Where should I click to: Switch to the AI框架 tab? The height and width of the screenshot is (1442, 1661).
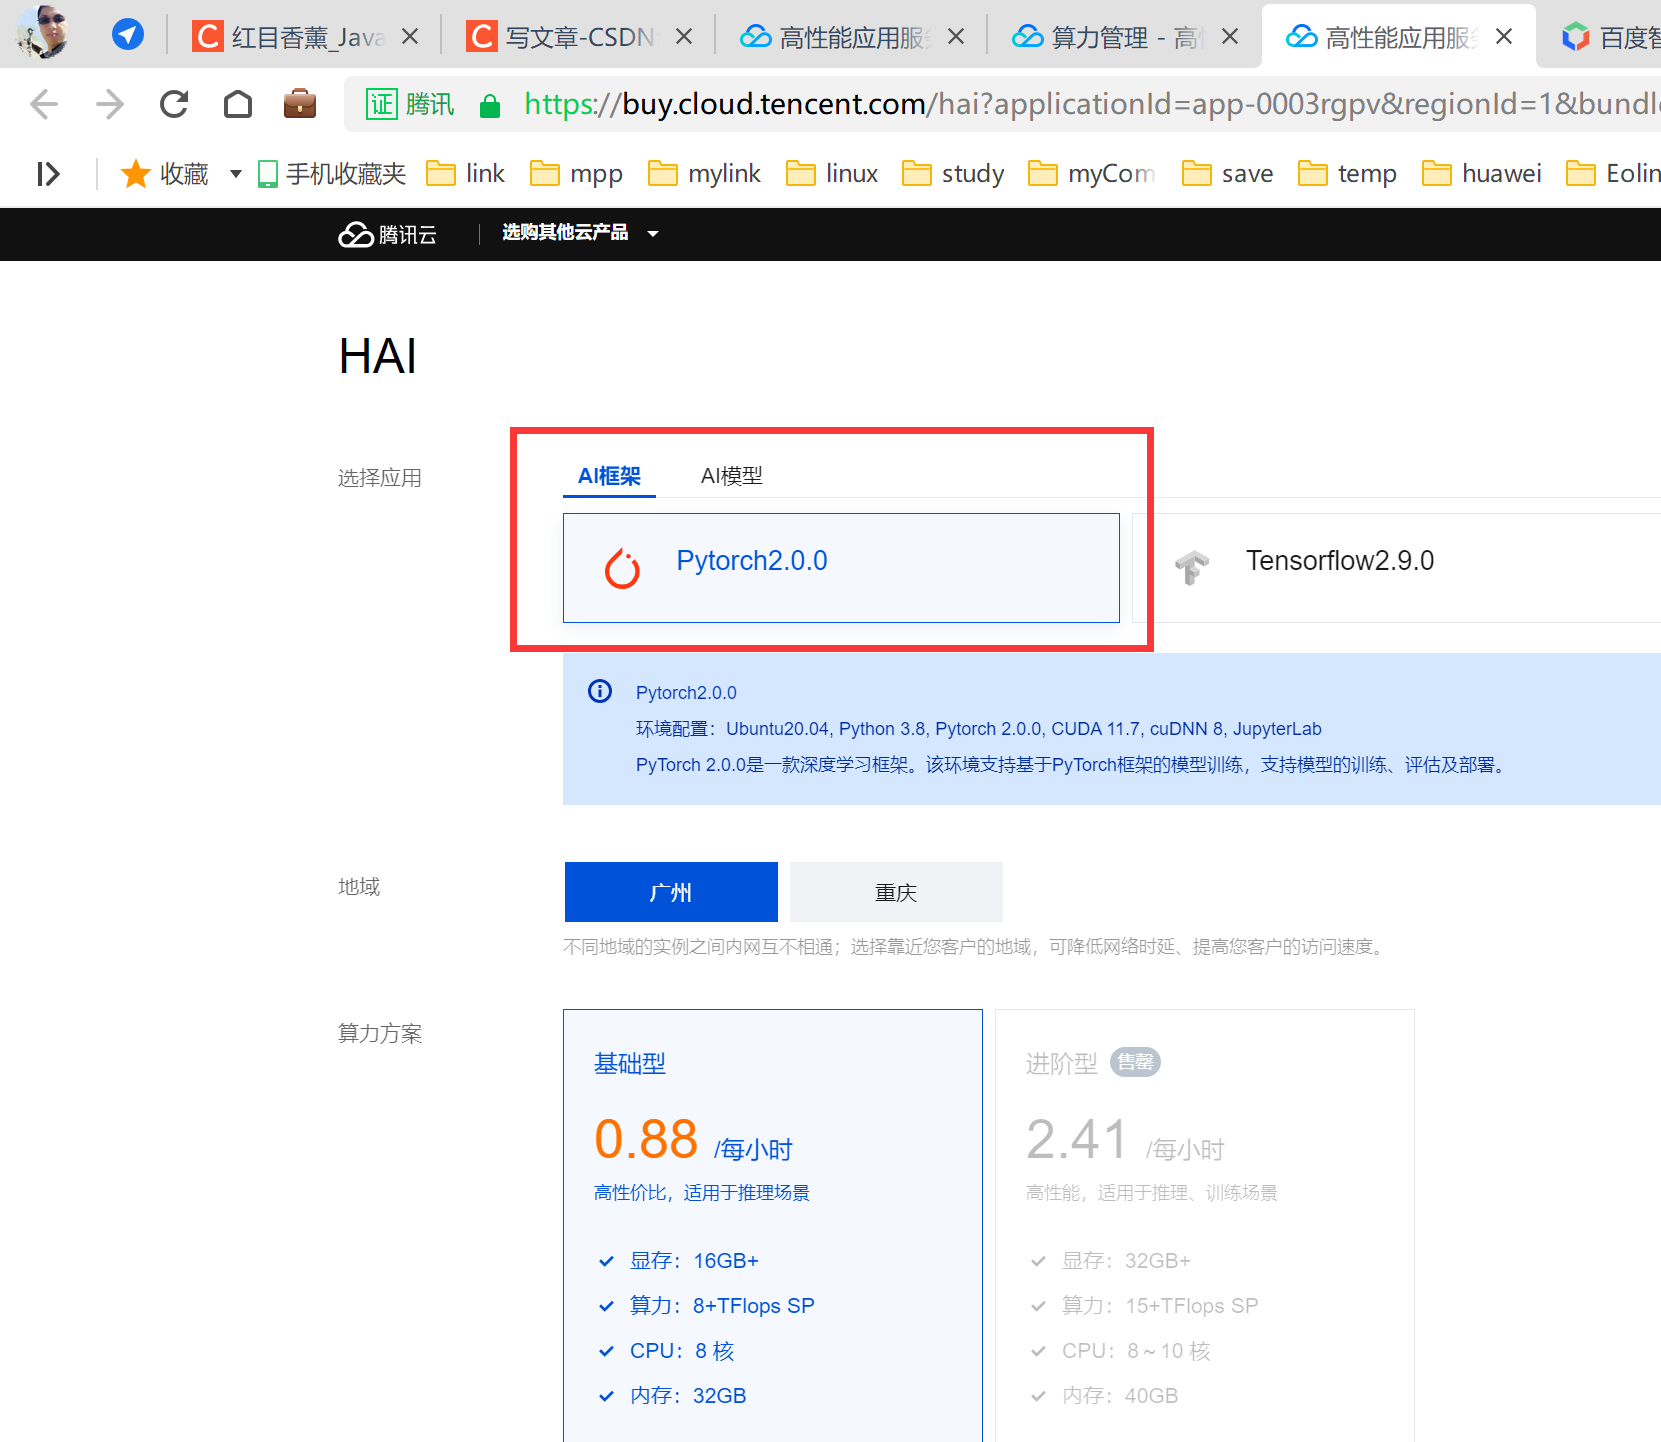pyautogui.click(x=609, y=476)
